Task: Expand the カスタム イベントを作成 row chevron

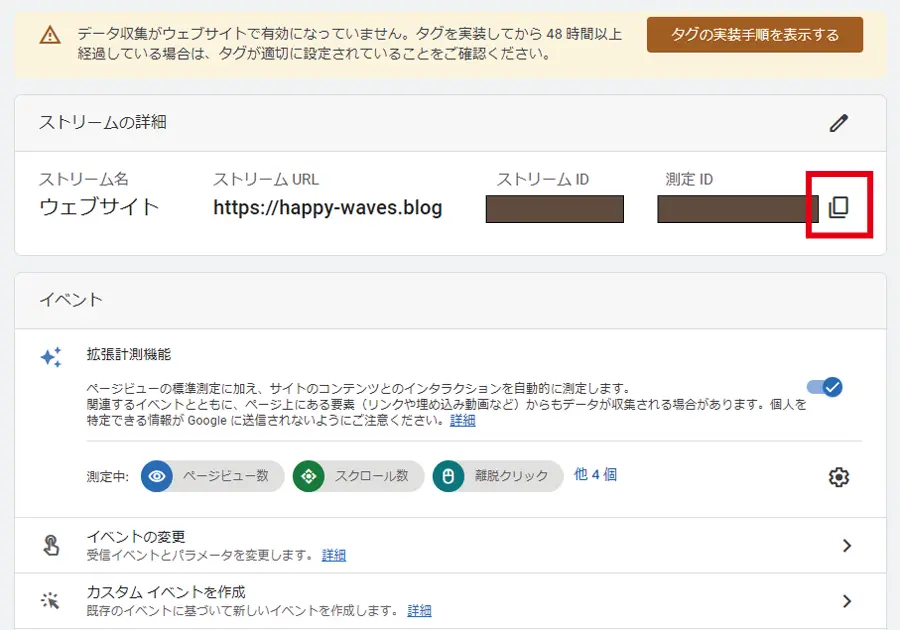Action: click(846, 601)
